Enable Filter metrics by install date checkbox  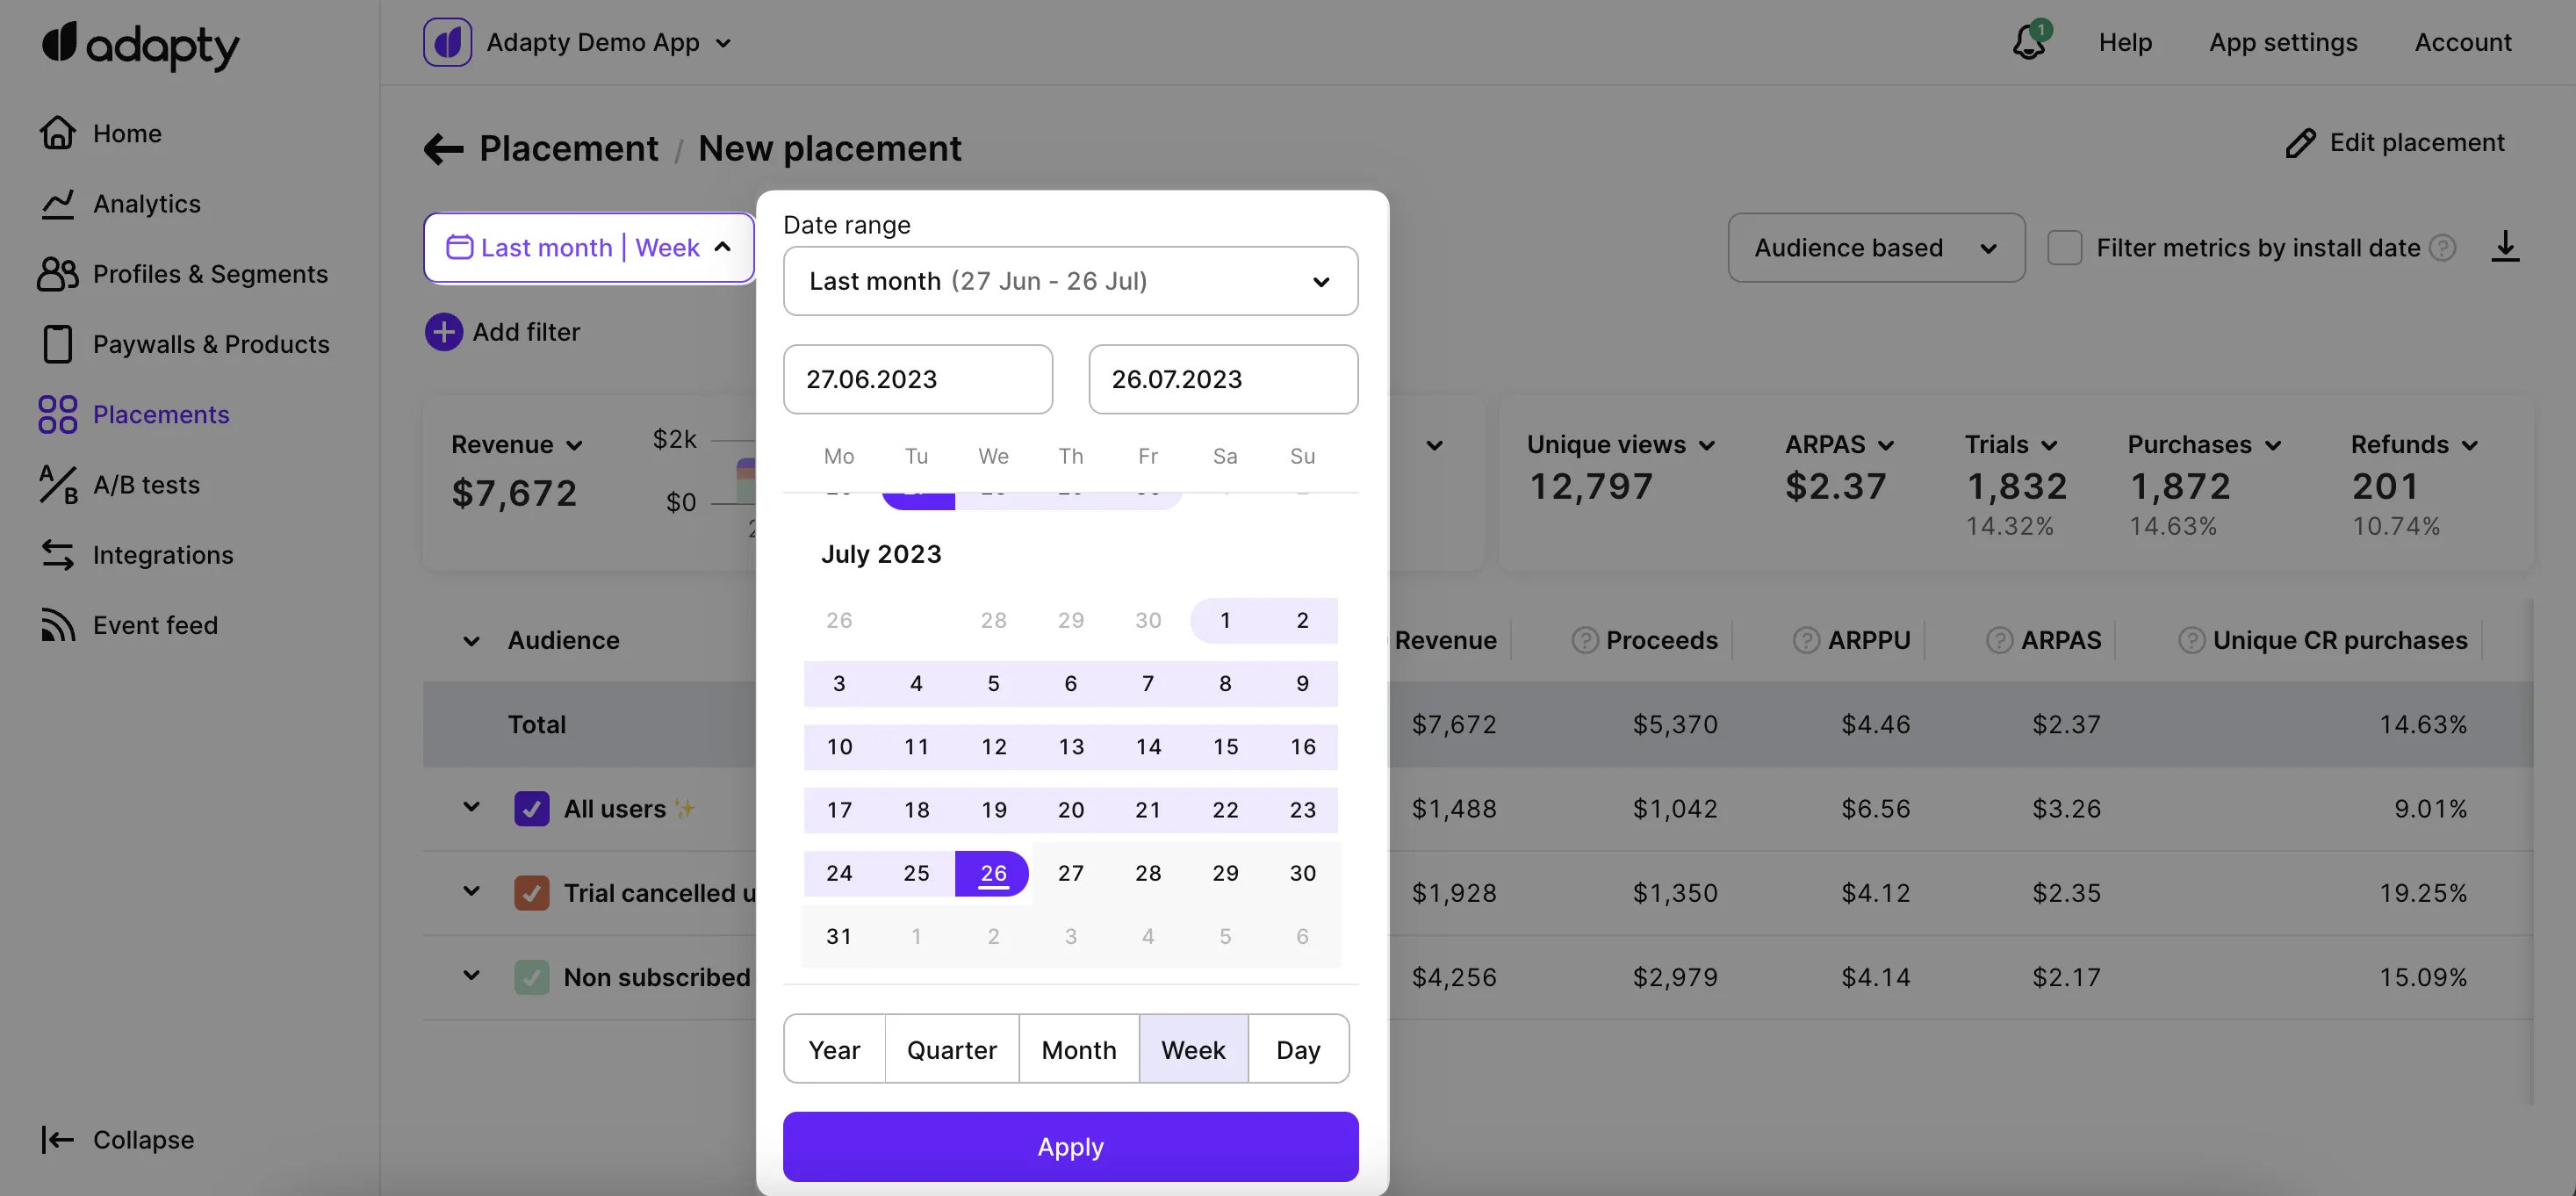[x=2064, y=247]
